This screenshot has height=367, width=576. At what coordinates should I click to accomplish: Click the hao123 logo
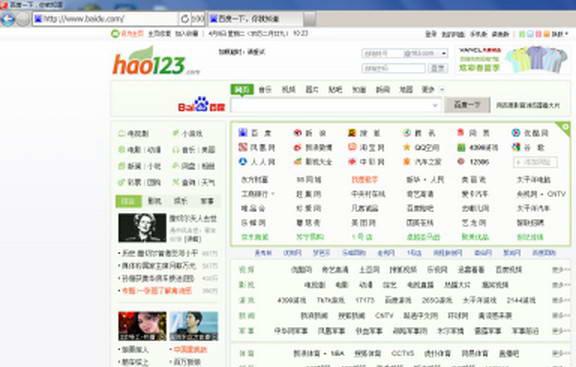tap(155, 61)
